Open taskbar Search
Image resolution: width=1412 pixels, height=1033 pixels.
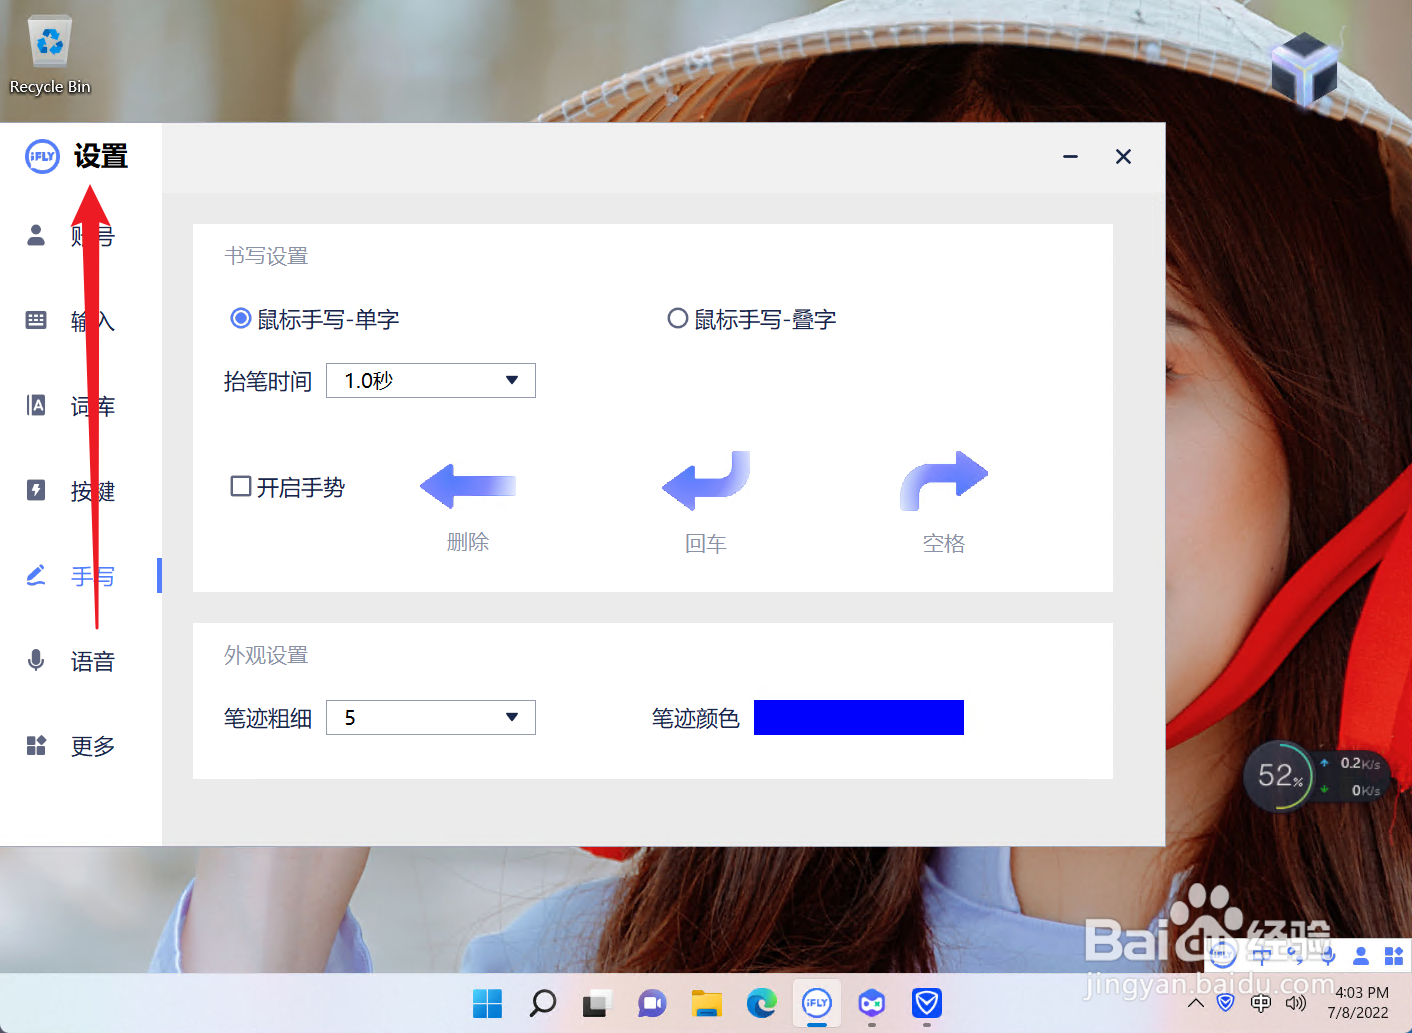click(x=542, y=1003)
